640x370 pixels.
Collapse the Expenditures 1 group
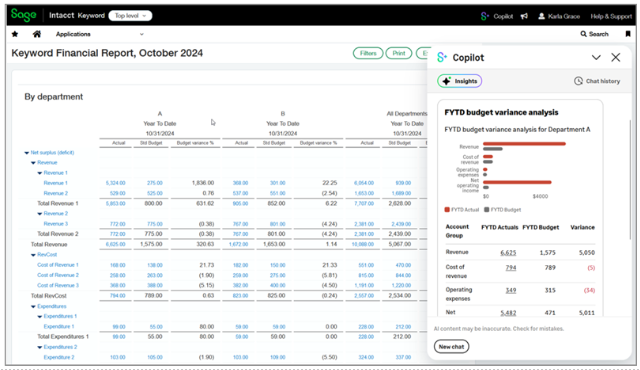click(x=40, y=316)
